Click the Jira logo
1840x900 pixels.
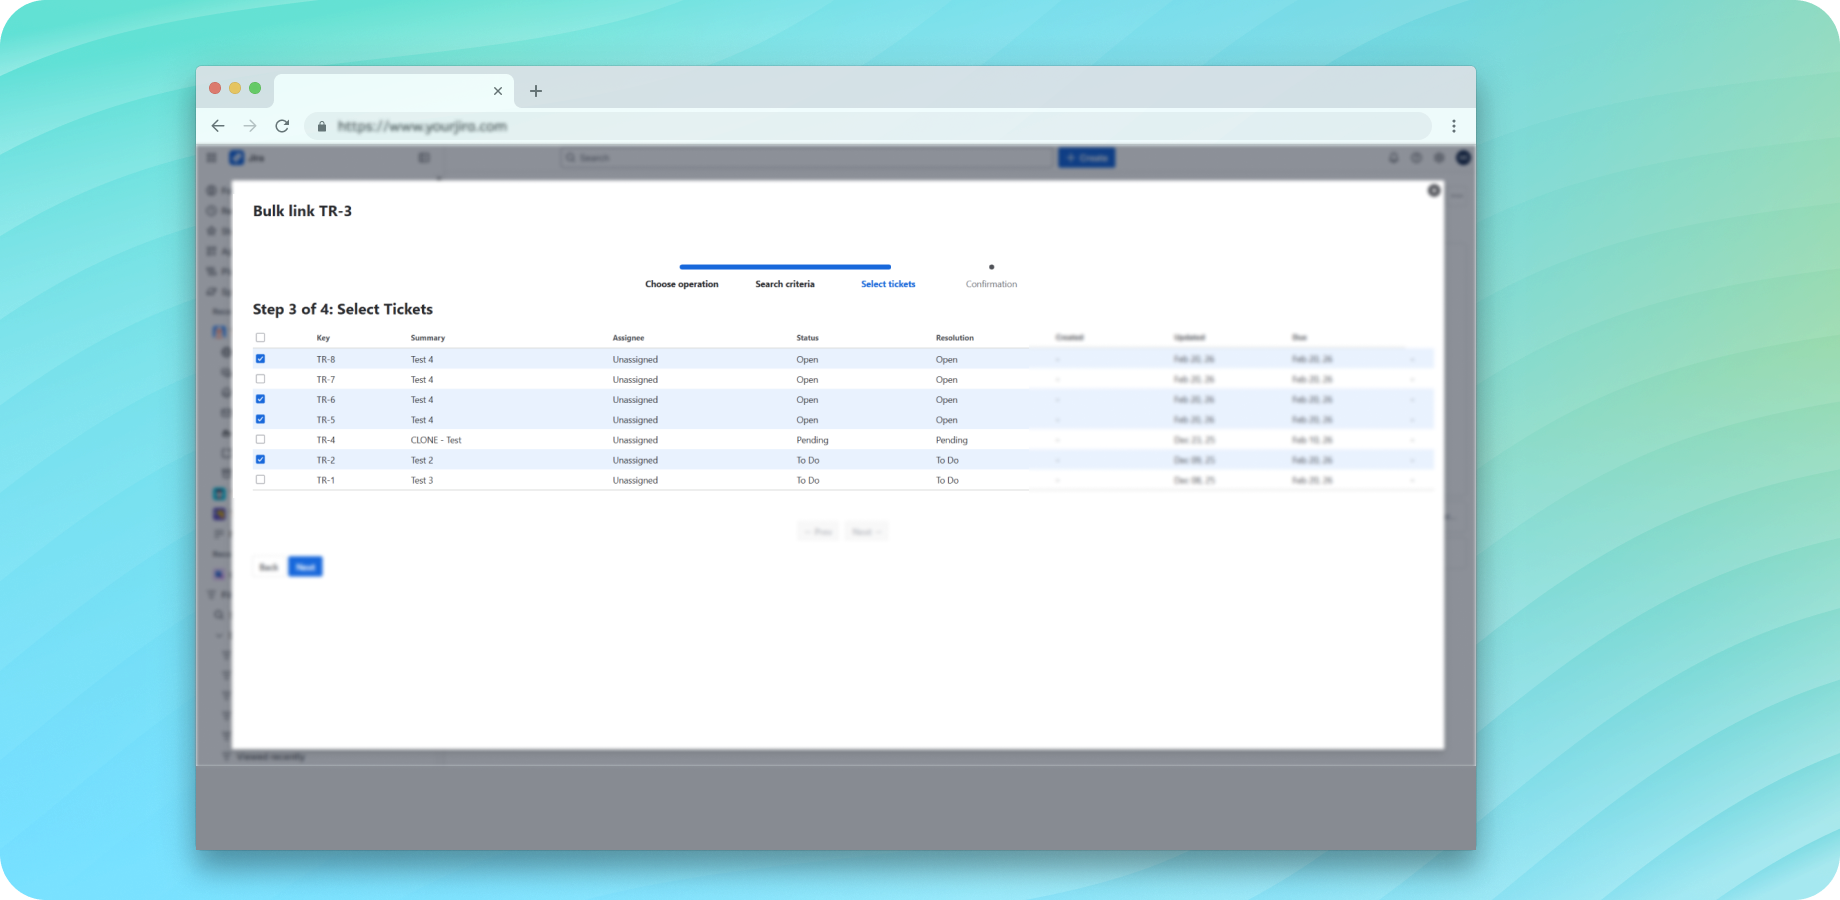pos(247,158)
